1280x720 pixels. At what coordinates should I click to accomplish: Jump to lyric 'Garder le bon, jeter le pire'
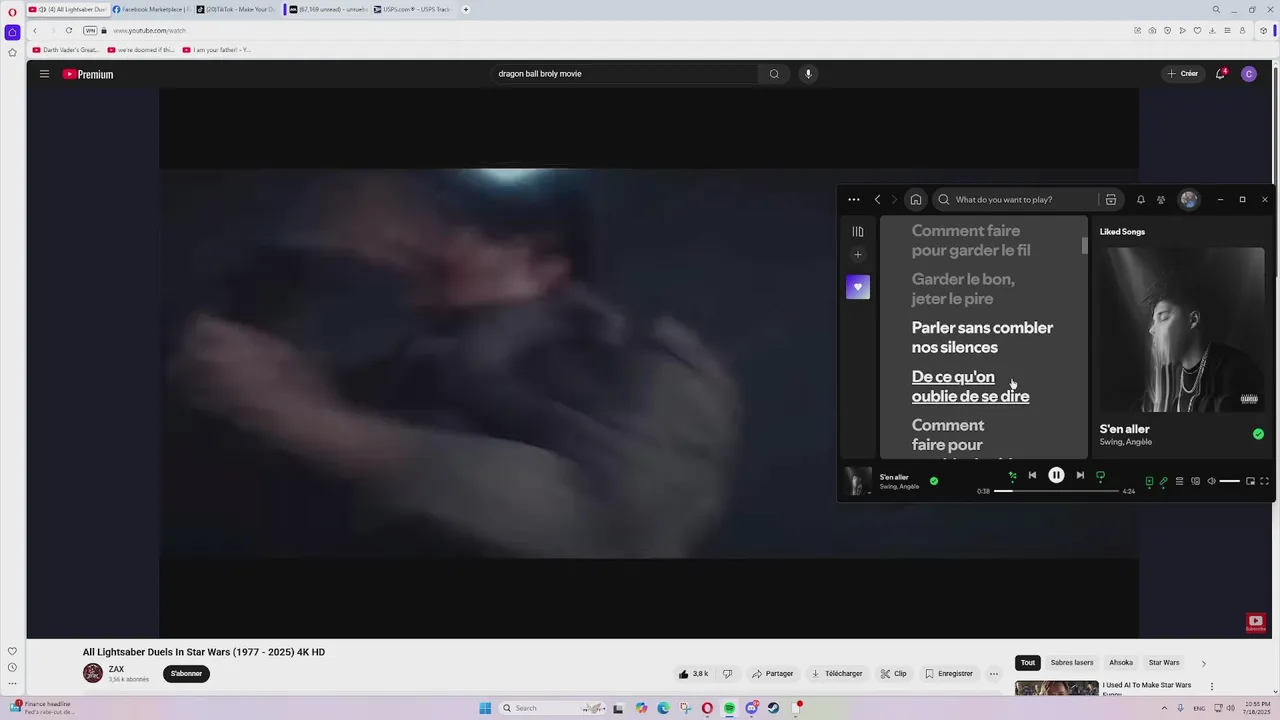[962, 289]
